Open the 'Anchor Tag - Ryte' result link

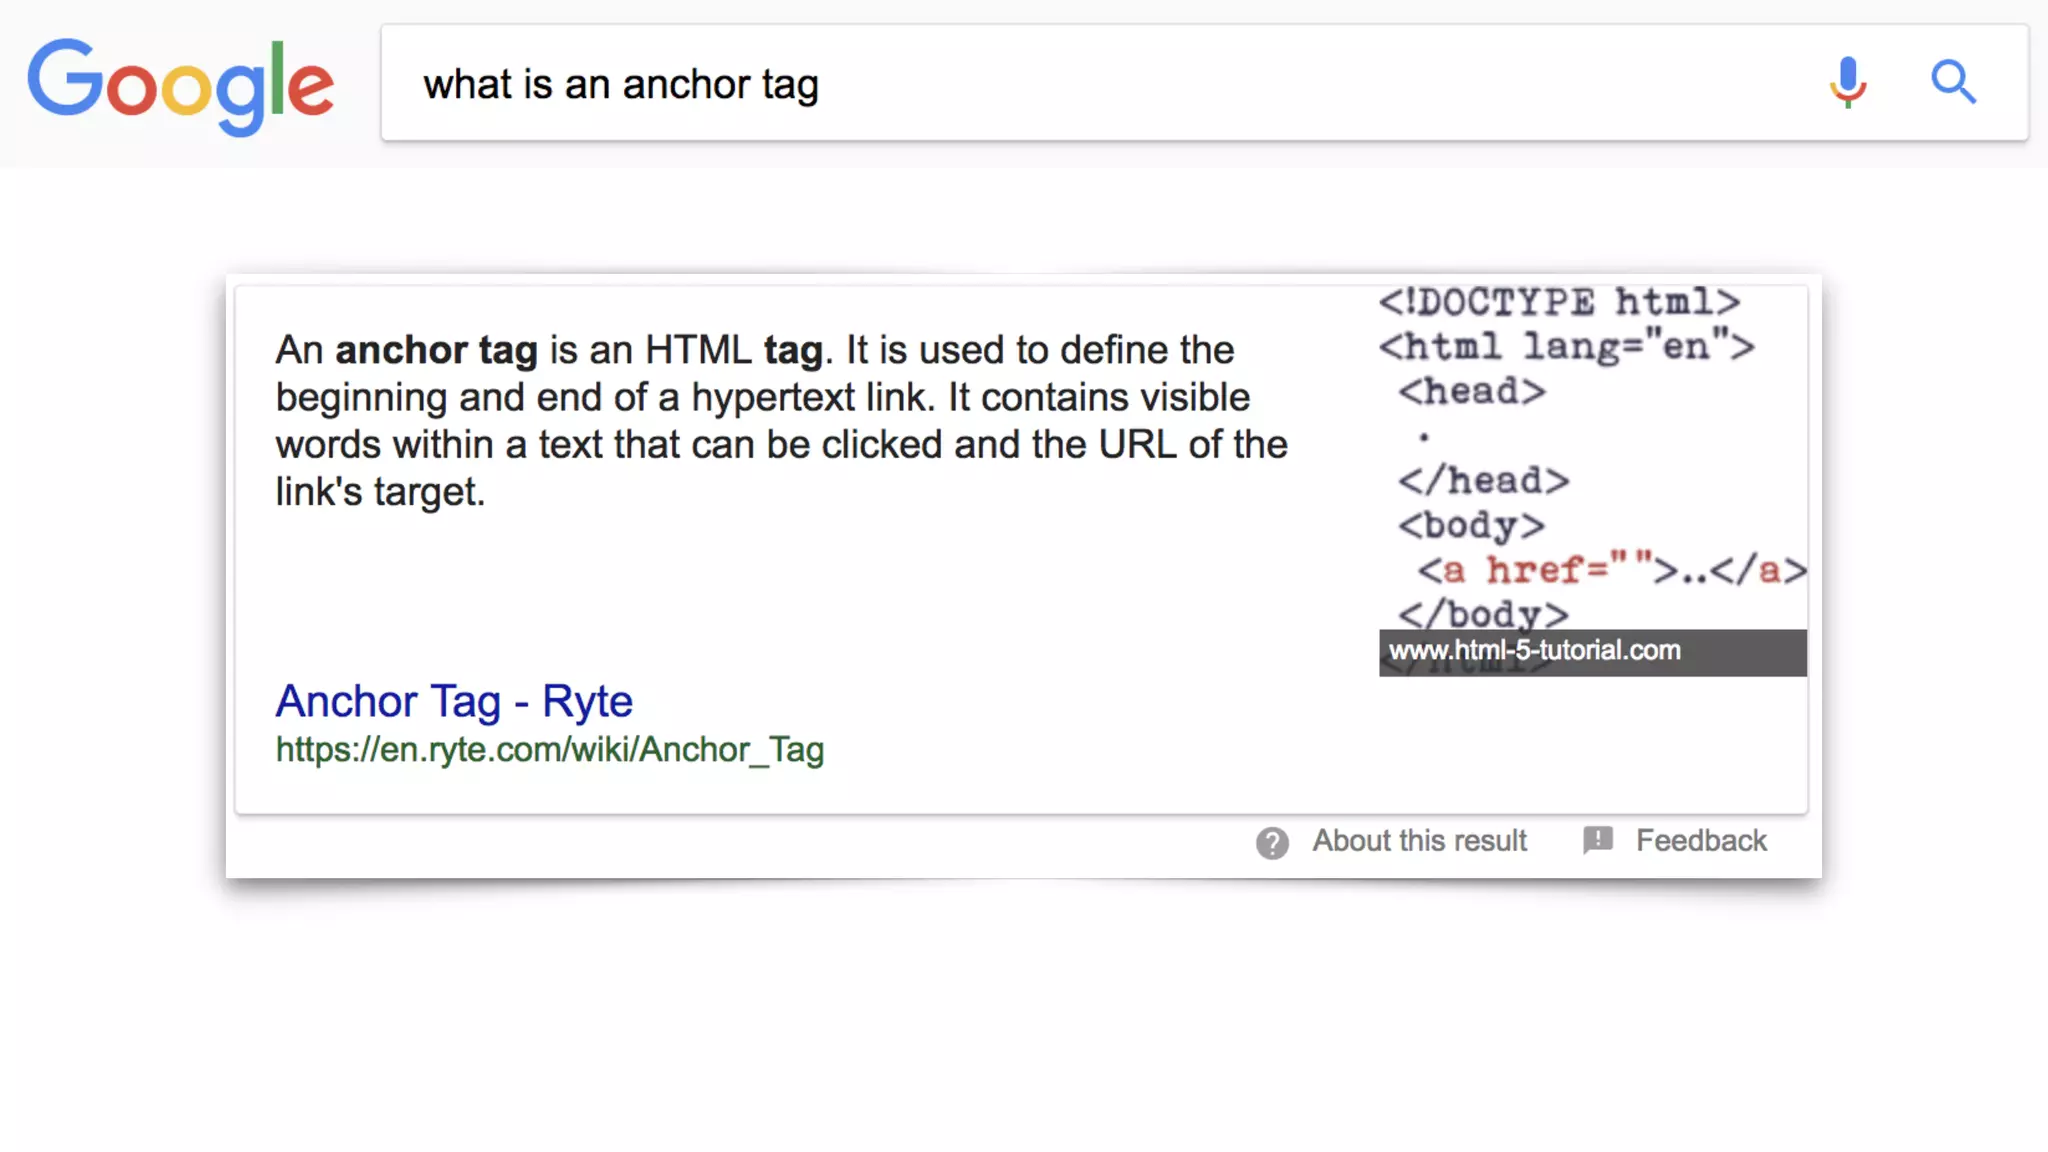[x=454, y=701]
